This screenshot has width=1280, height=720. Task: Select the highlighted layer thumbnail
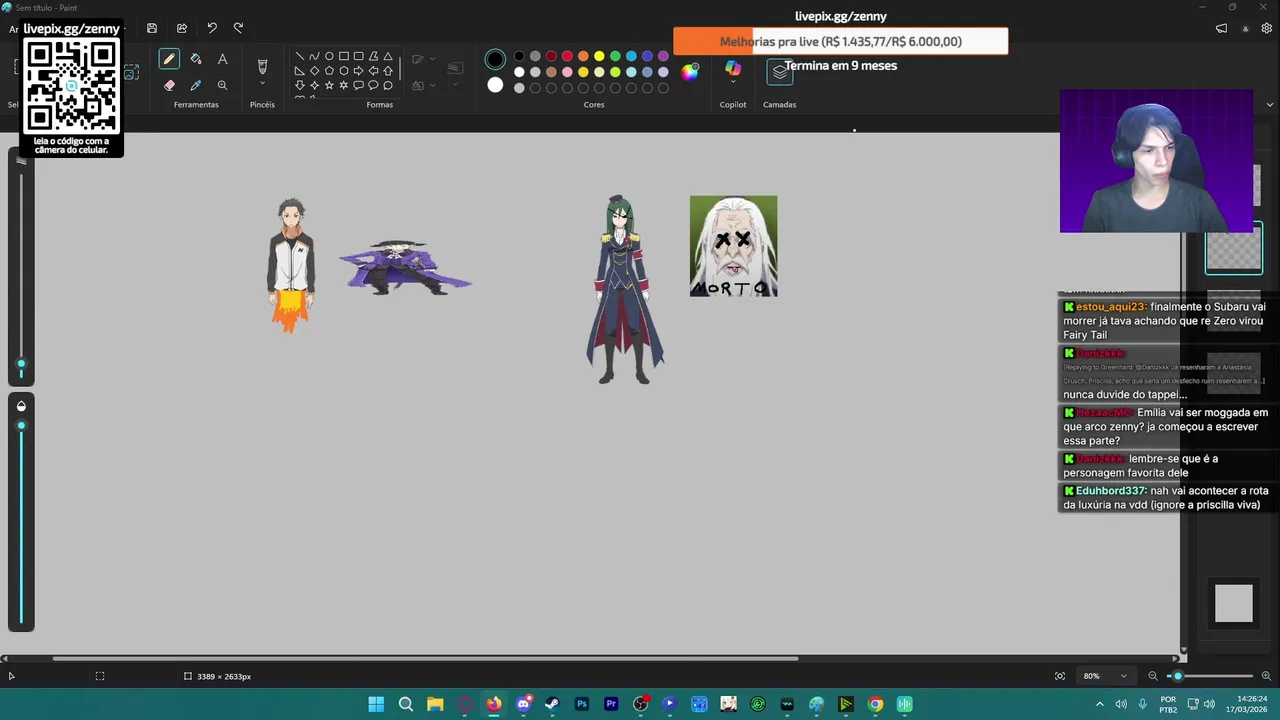pos(1233,249)
